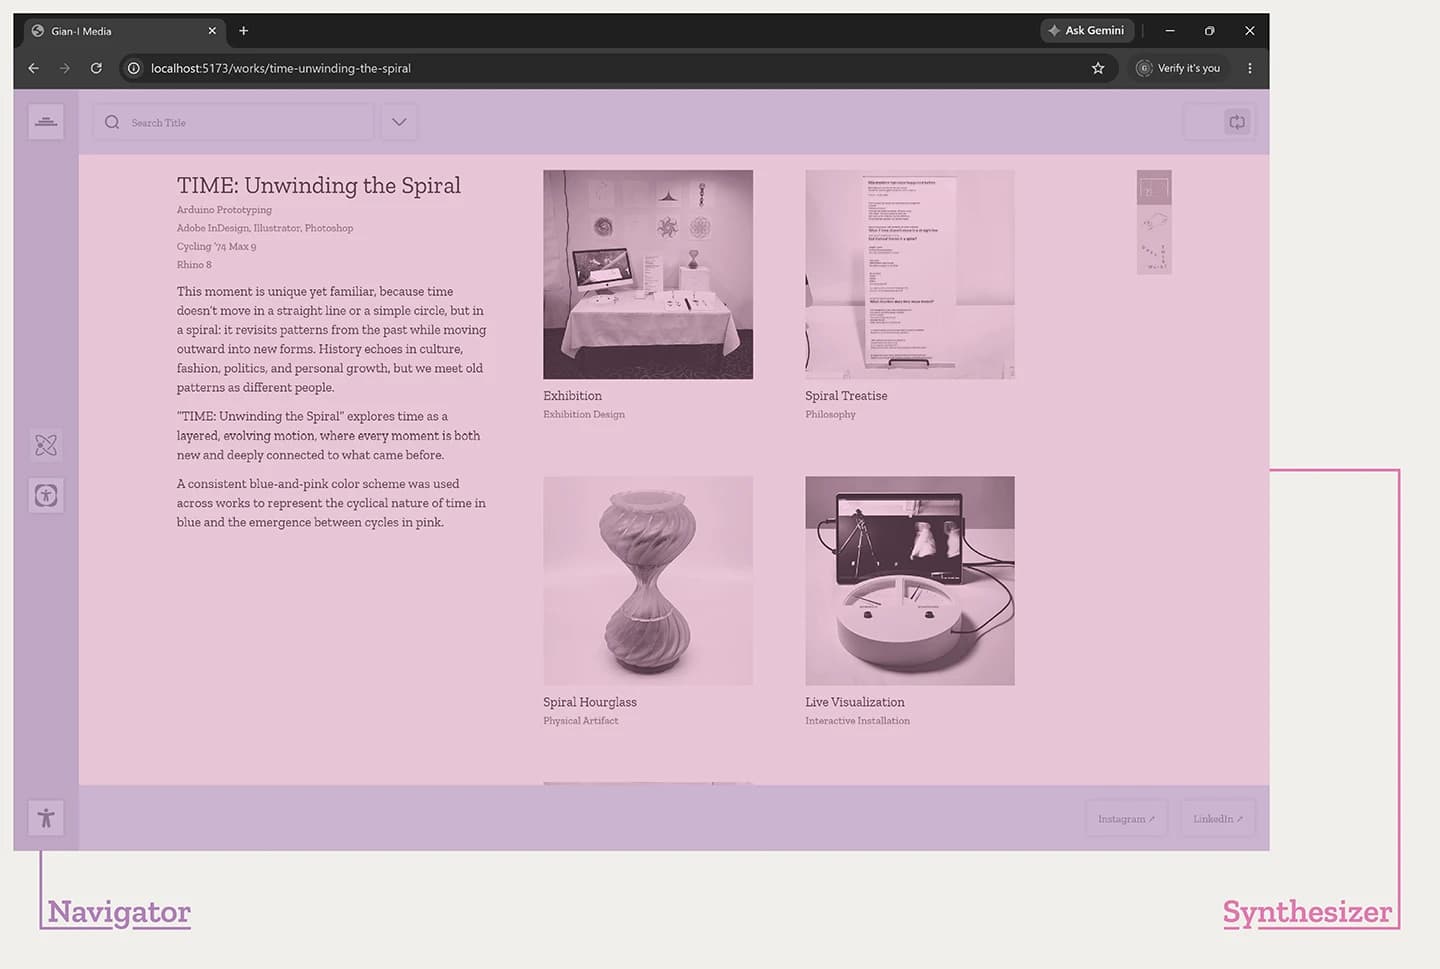Click the Verify it's you profile button
The height and width of the screenshot is (969, 1440).
coord(1179,68)
